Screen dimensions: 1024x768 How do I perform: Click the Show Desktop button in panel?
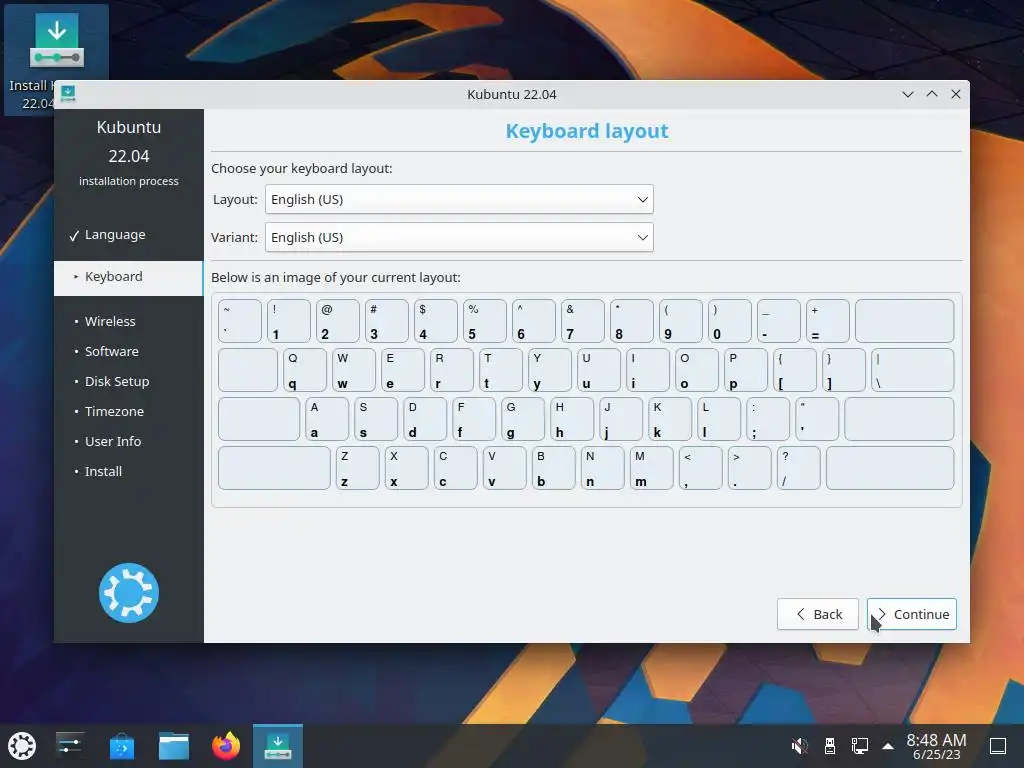998,746
